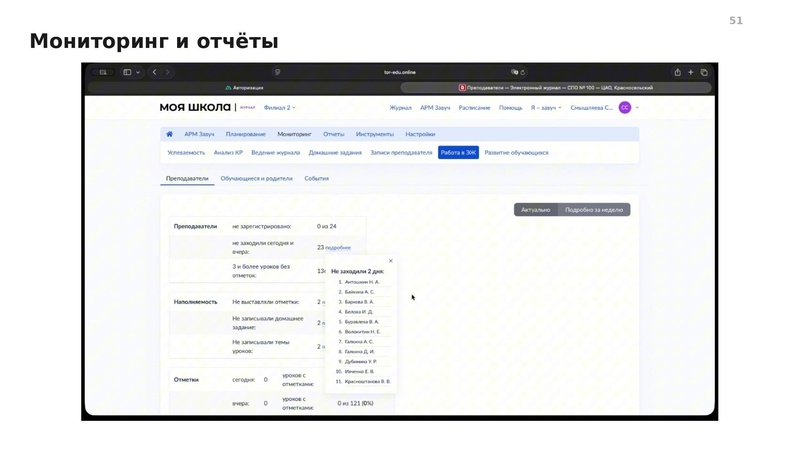Click 'Буравлева В. А.' in the popup list
The image size is (800, 450).
click(x=362, y=322)
